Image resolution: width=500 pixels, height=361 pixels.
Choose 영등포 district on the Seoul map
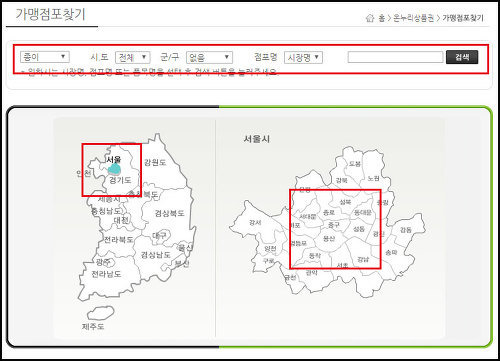click(299, 243)
